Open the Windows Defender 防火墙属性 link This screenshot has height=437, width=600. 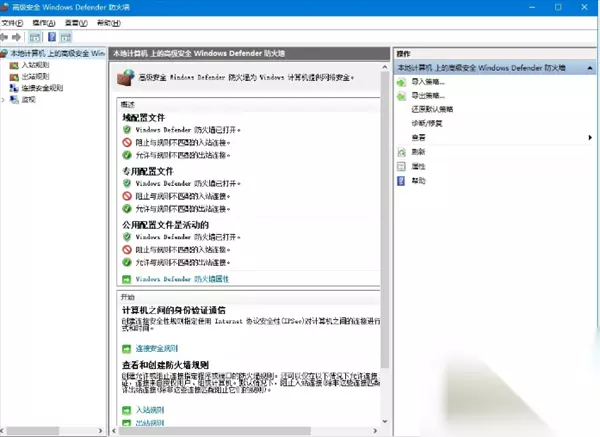point(182,279)
